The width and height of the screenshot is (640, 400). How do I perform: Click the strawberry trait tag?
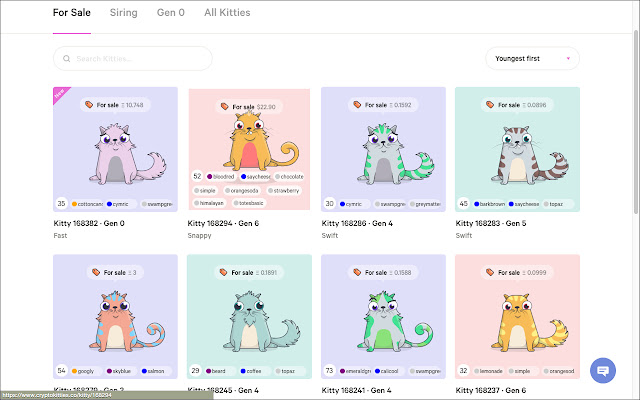click(284, 191)
